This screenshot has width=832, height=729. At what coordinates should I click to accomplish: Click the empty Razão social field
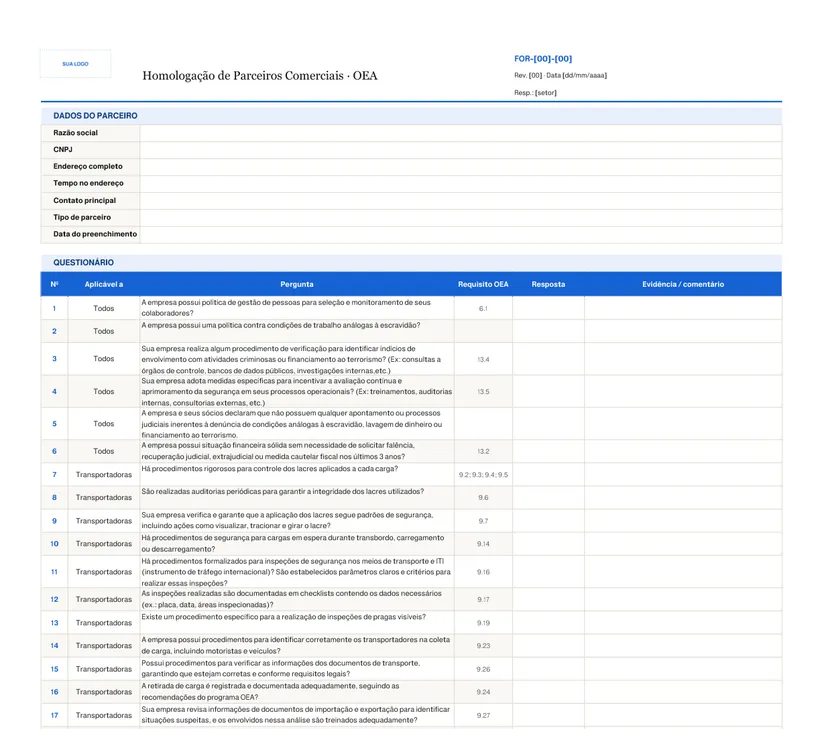coord(461,133)
